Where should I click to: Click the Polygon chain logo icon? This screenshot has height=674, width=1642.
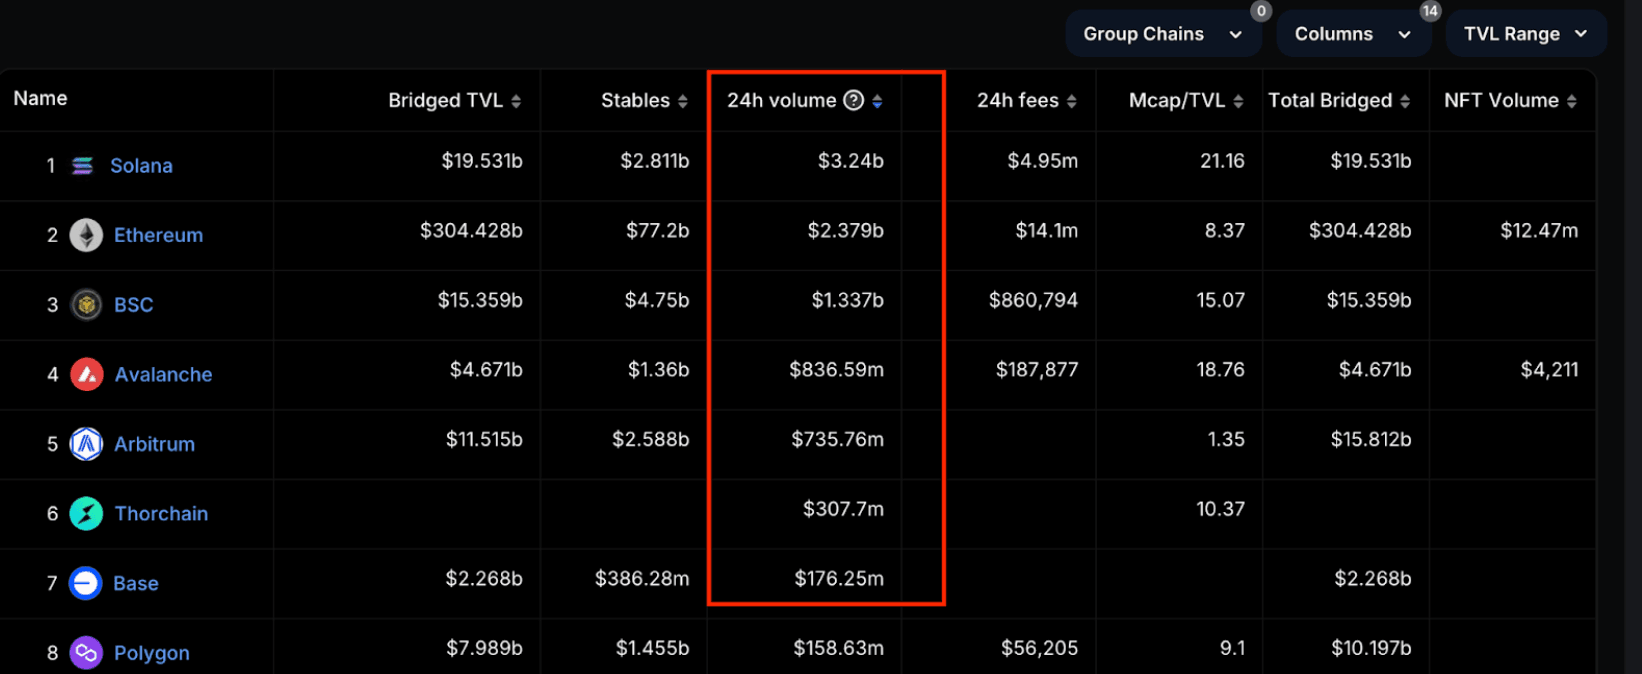click(86, 653)
